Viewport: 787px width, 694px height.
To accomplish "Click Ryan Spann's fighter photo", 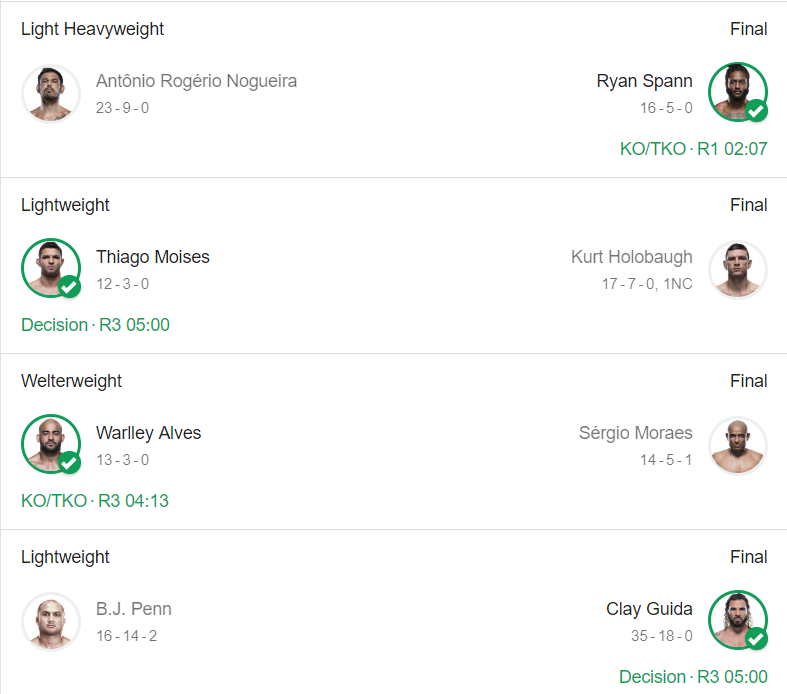I will pyautogui.click(x=737, y=93).
